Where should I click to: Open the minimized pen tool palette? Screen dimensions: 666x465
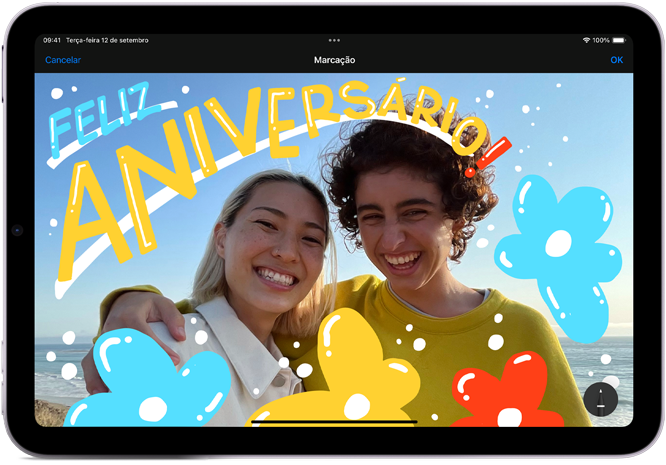coord(600,400)
